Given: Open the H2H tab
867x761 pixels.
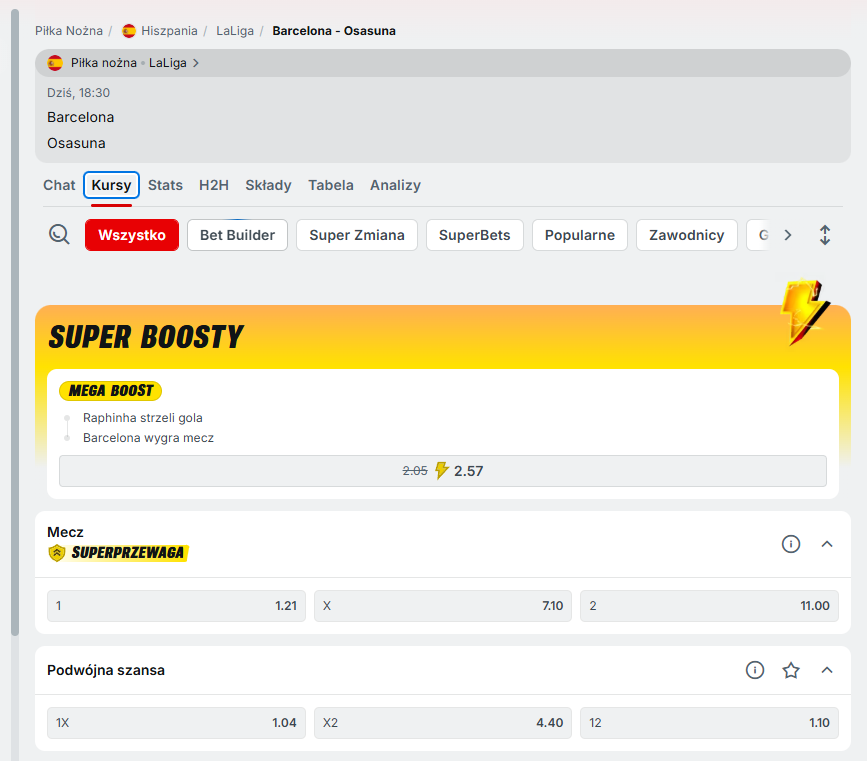Looking at the screenshot, I should point(214,185).
